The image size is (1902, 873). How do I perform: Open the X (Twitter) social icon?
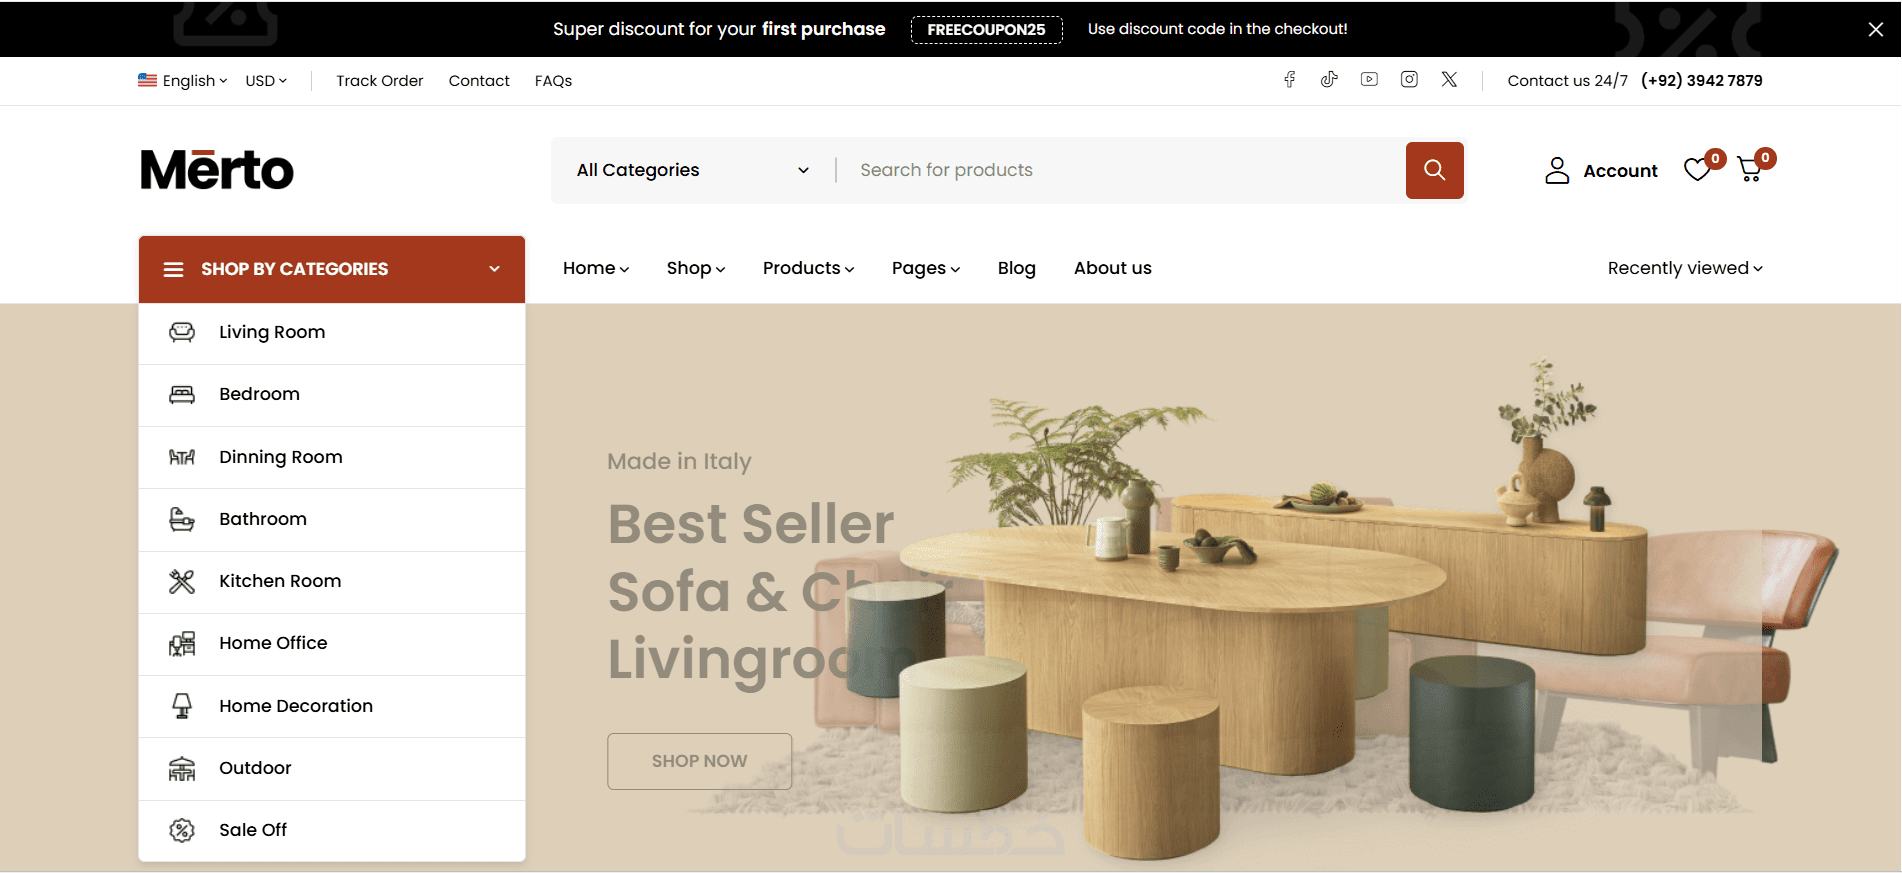click(x=1449, y=80)
